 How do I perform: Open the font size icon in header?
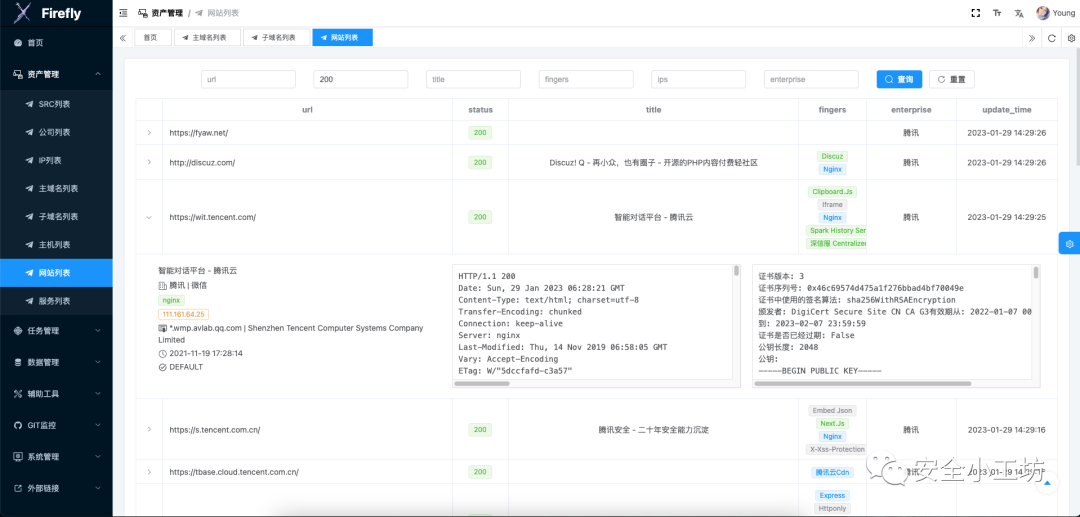click(997, 13)
